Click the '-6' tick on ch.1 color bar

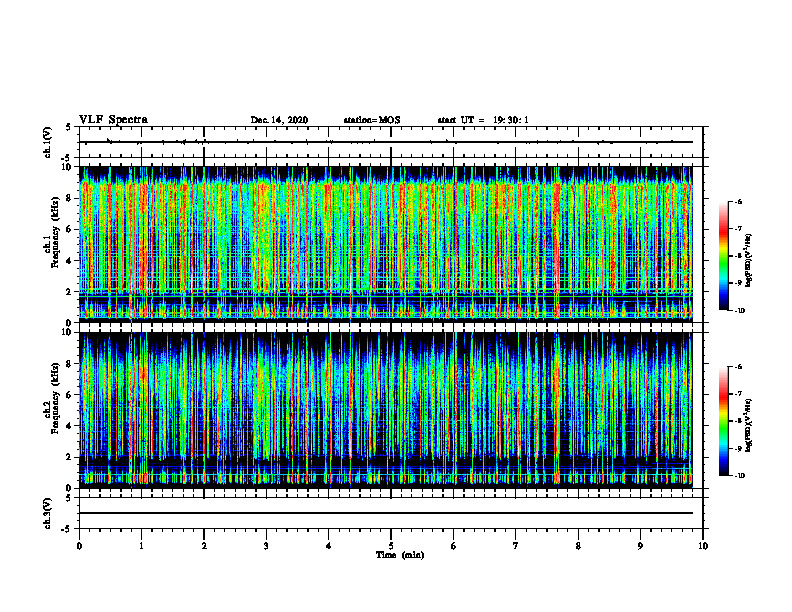click(x=739, y=202)
